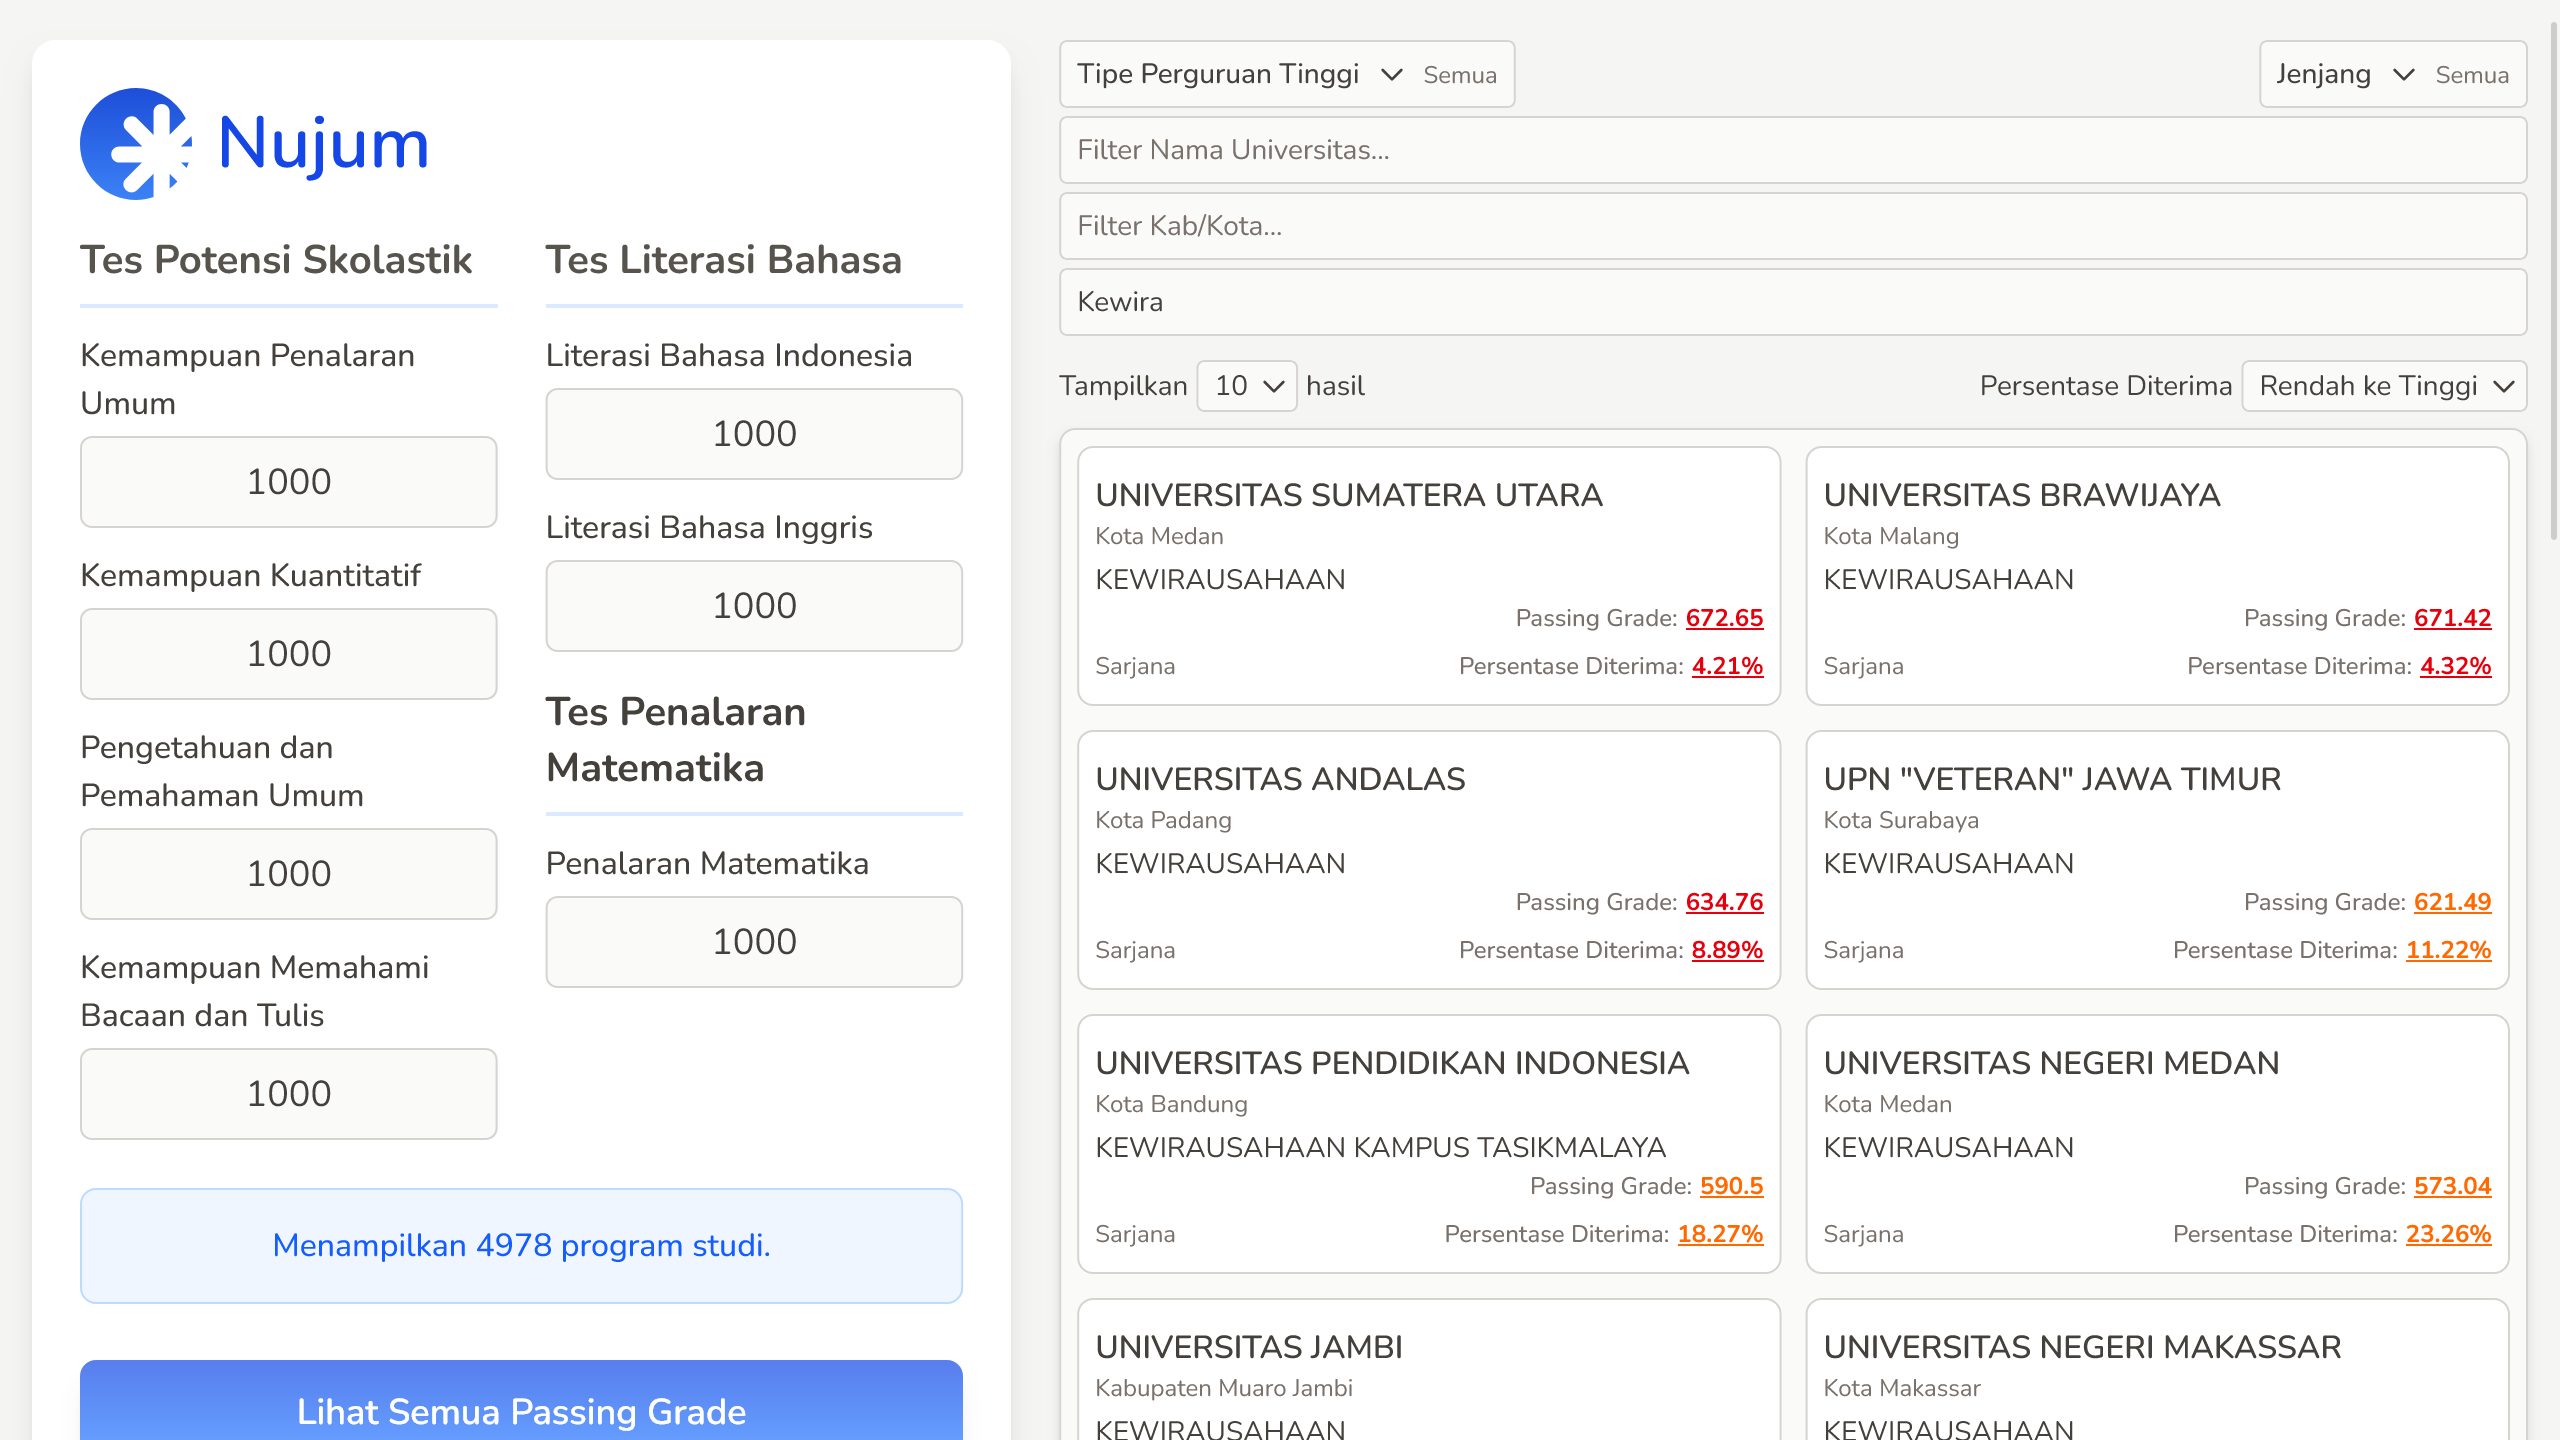Click acceptance percentage 4.21%
The width and height of the screenshot is (2560, 1440).
1727,666
